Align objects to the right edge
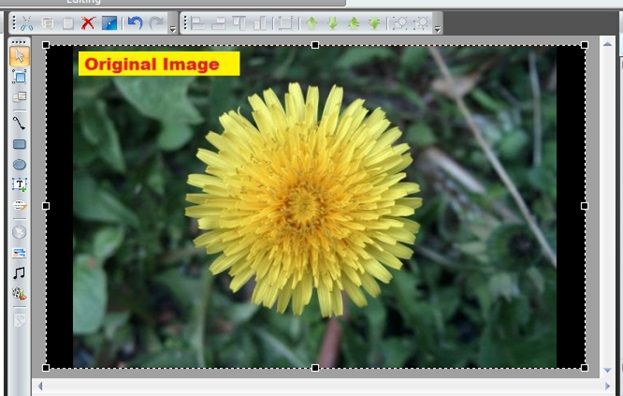 click(x=218, y=23)
